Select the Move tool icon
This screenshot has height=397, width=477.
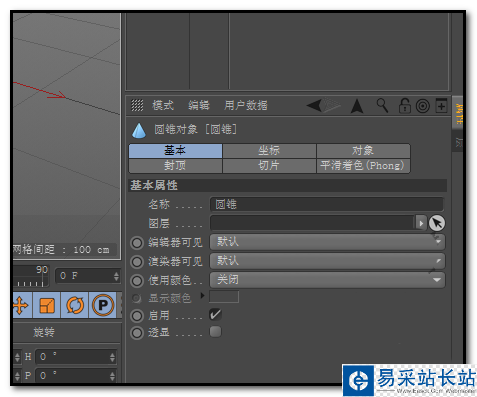click(x=22, y=305)
